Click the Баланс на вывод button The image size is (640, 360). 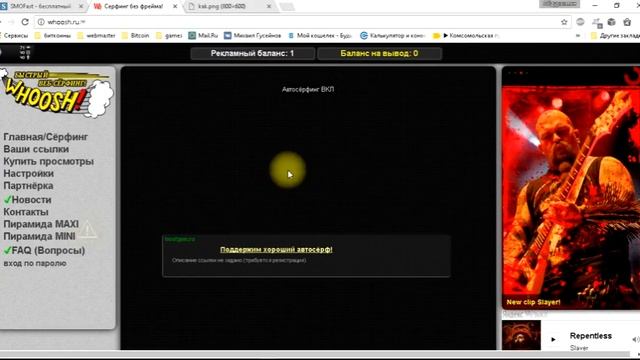pos(379,53)
